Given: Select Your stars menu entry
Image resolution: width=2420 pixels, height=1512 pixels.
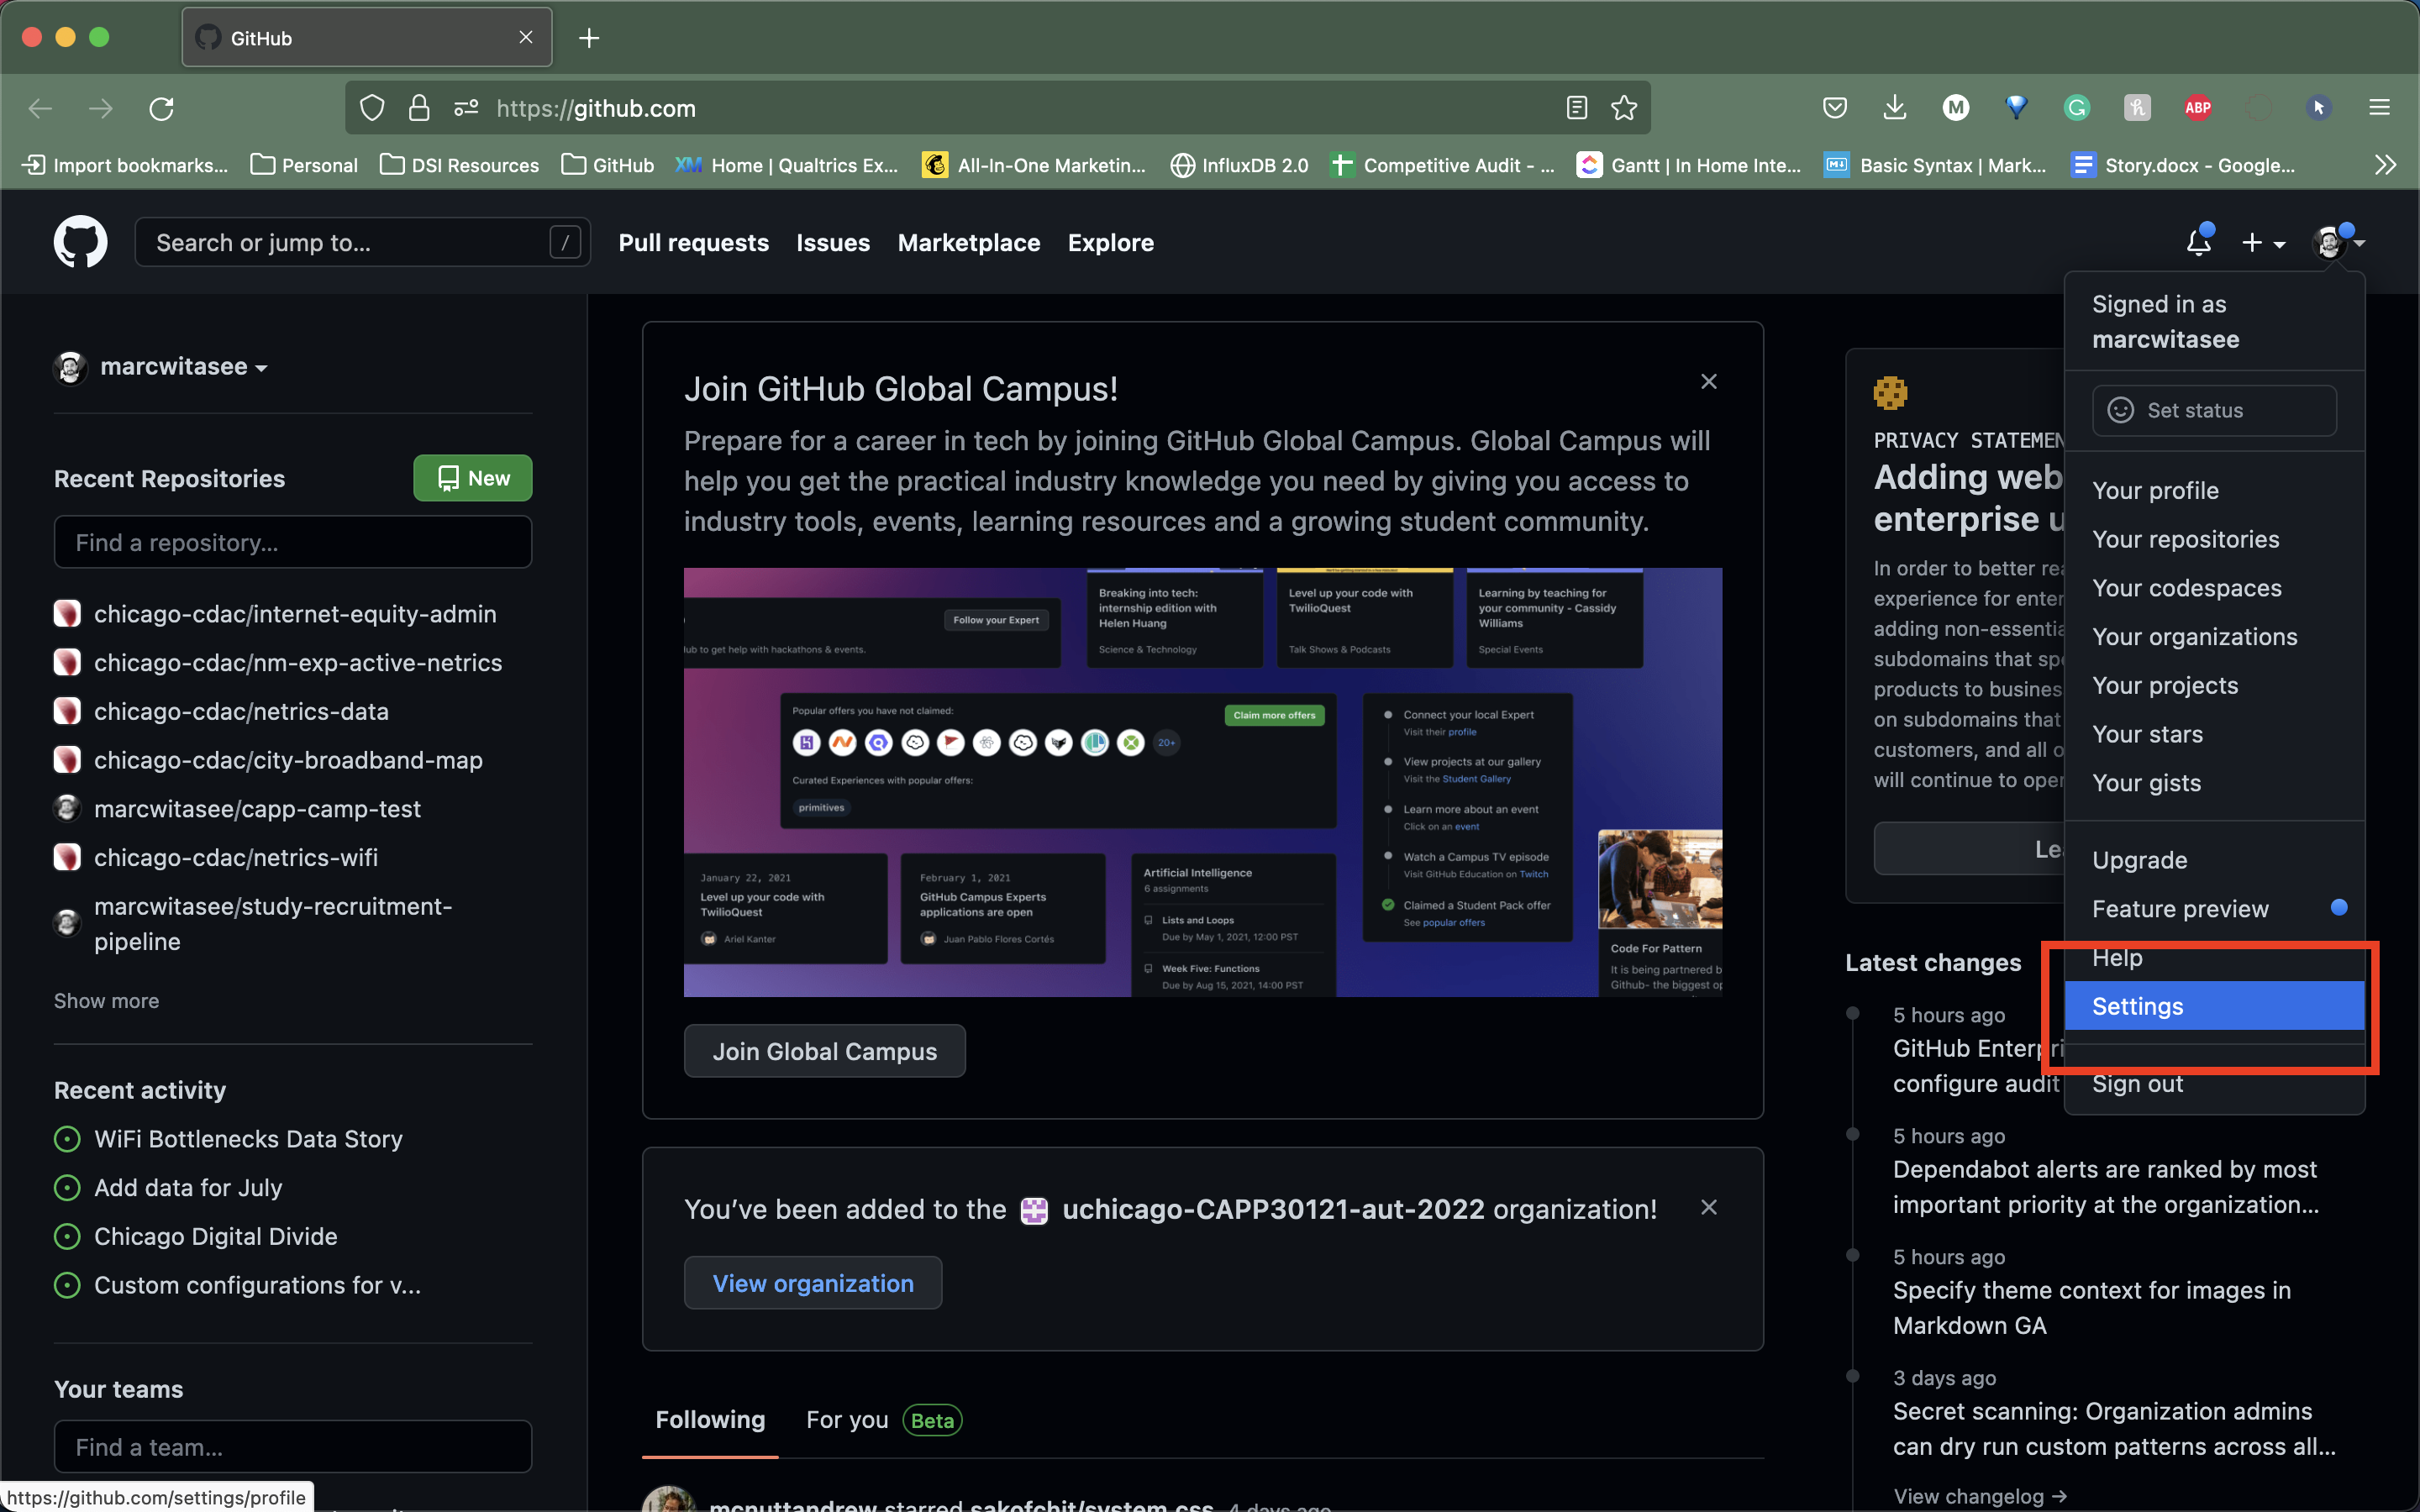Looking at the screenshot, I should (2214, 734).
